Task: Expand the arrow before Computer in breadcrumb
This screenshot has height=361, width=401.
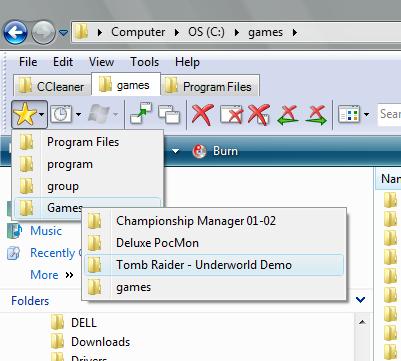Action: pos(100,32)
